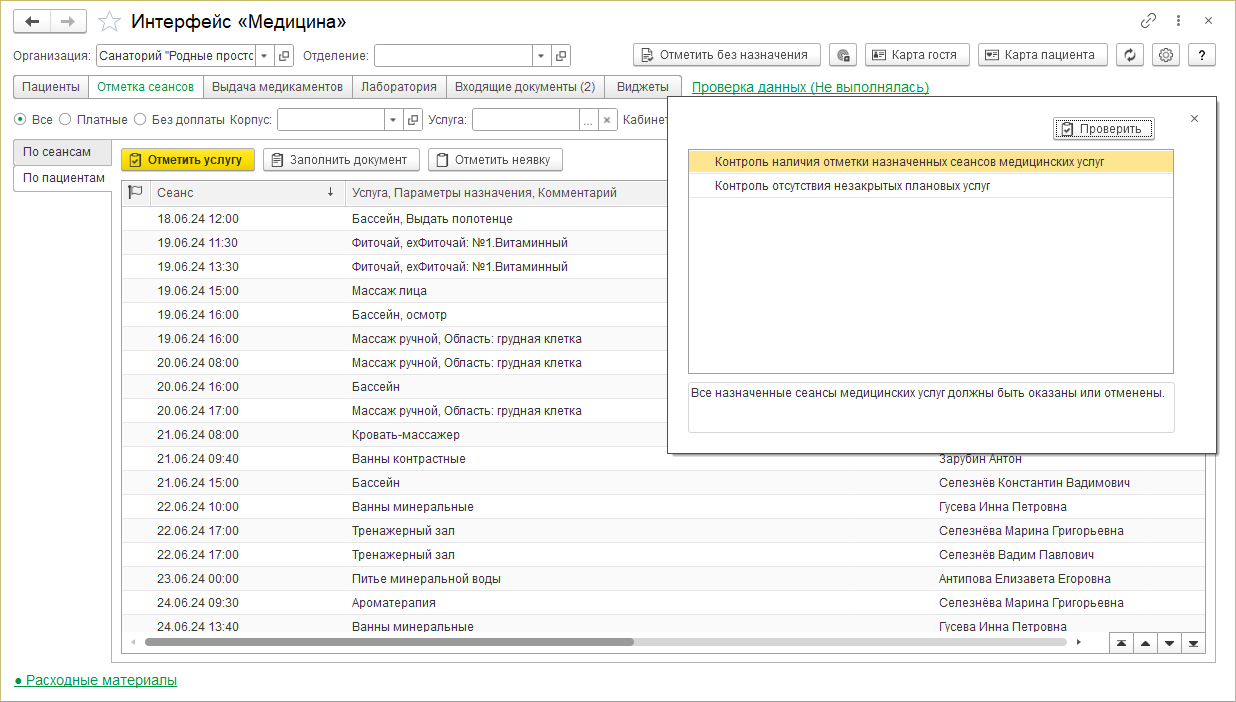Screen dimensions: 1236x702
Task: Open the Отделение dropdown arrow
Action: tap(541, 56)
